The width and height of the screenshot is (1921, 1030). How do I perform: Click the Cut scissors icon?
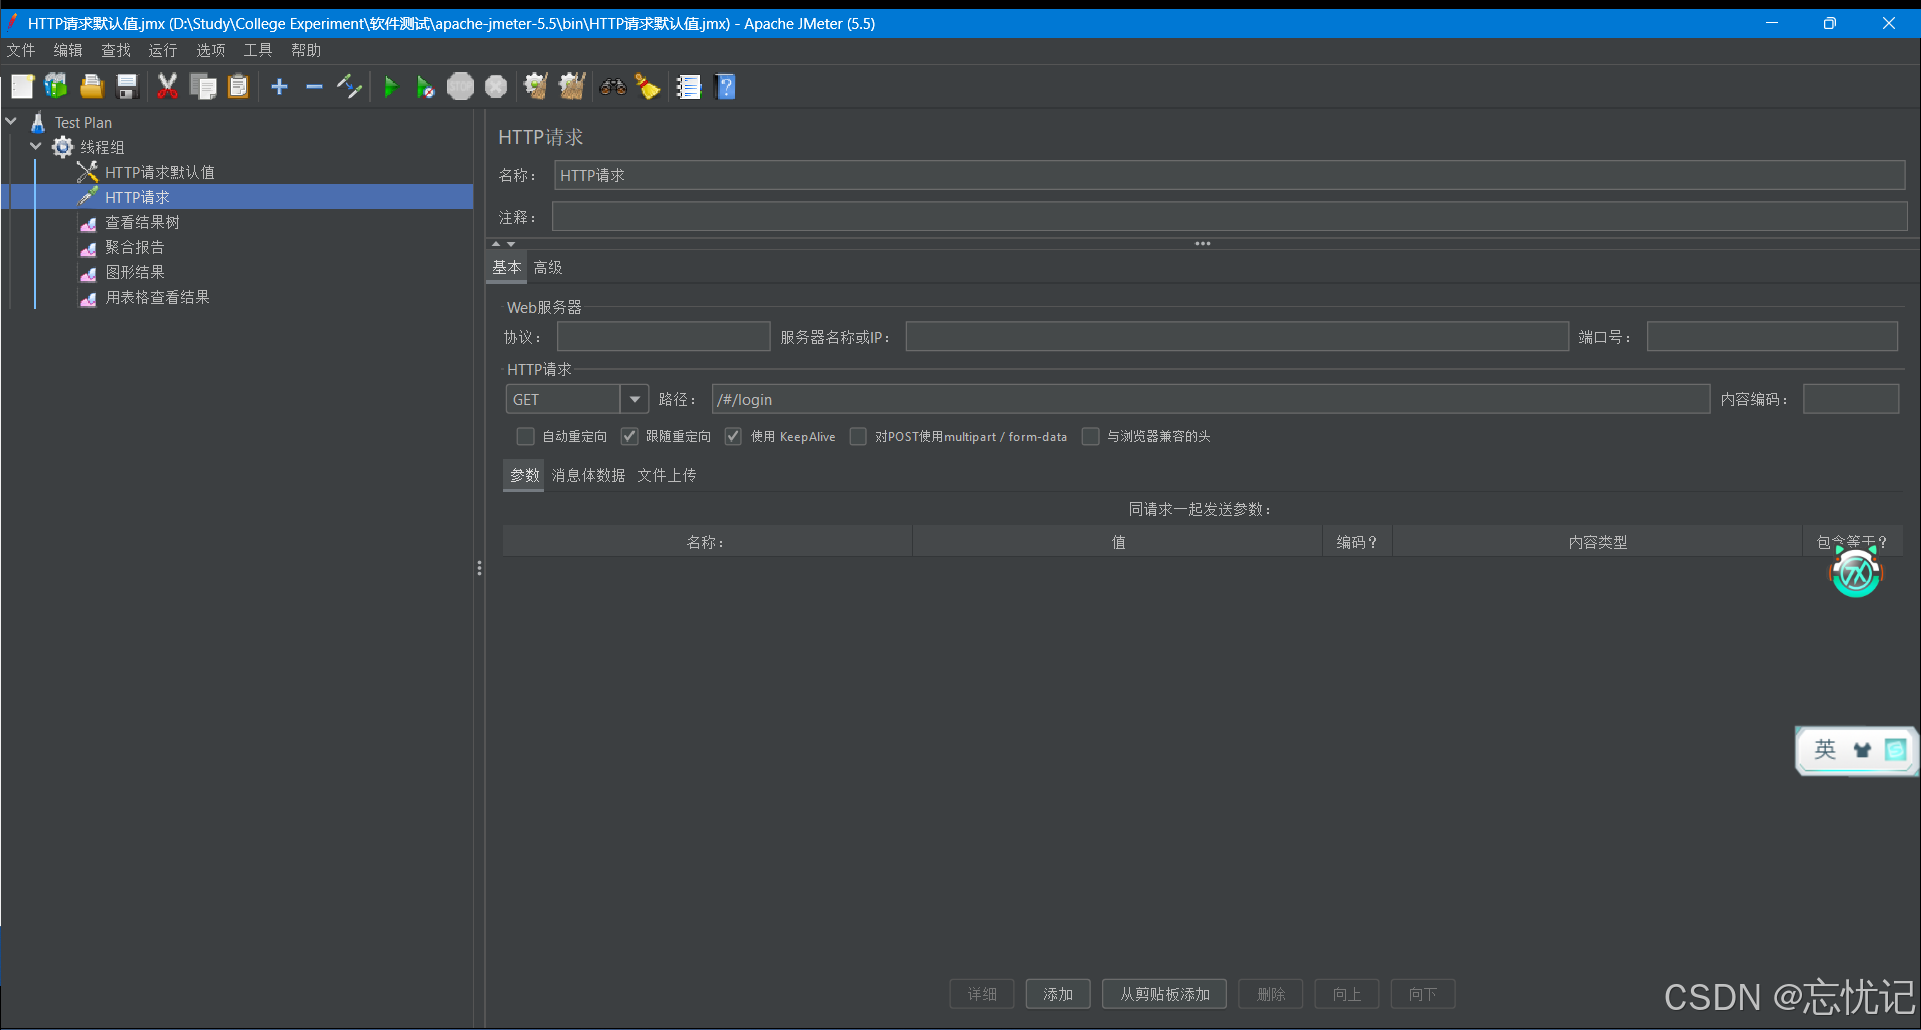[167, 87]
